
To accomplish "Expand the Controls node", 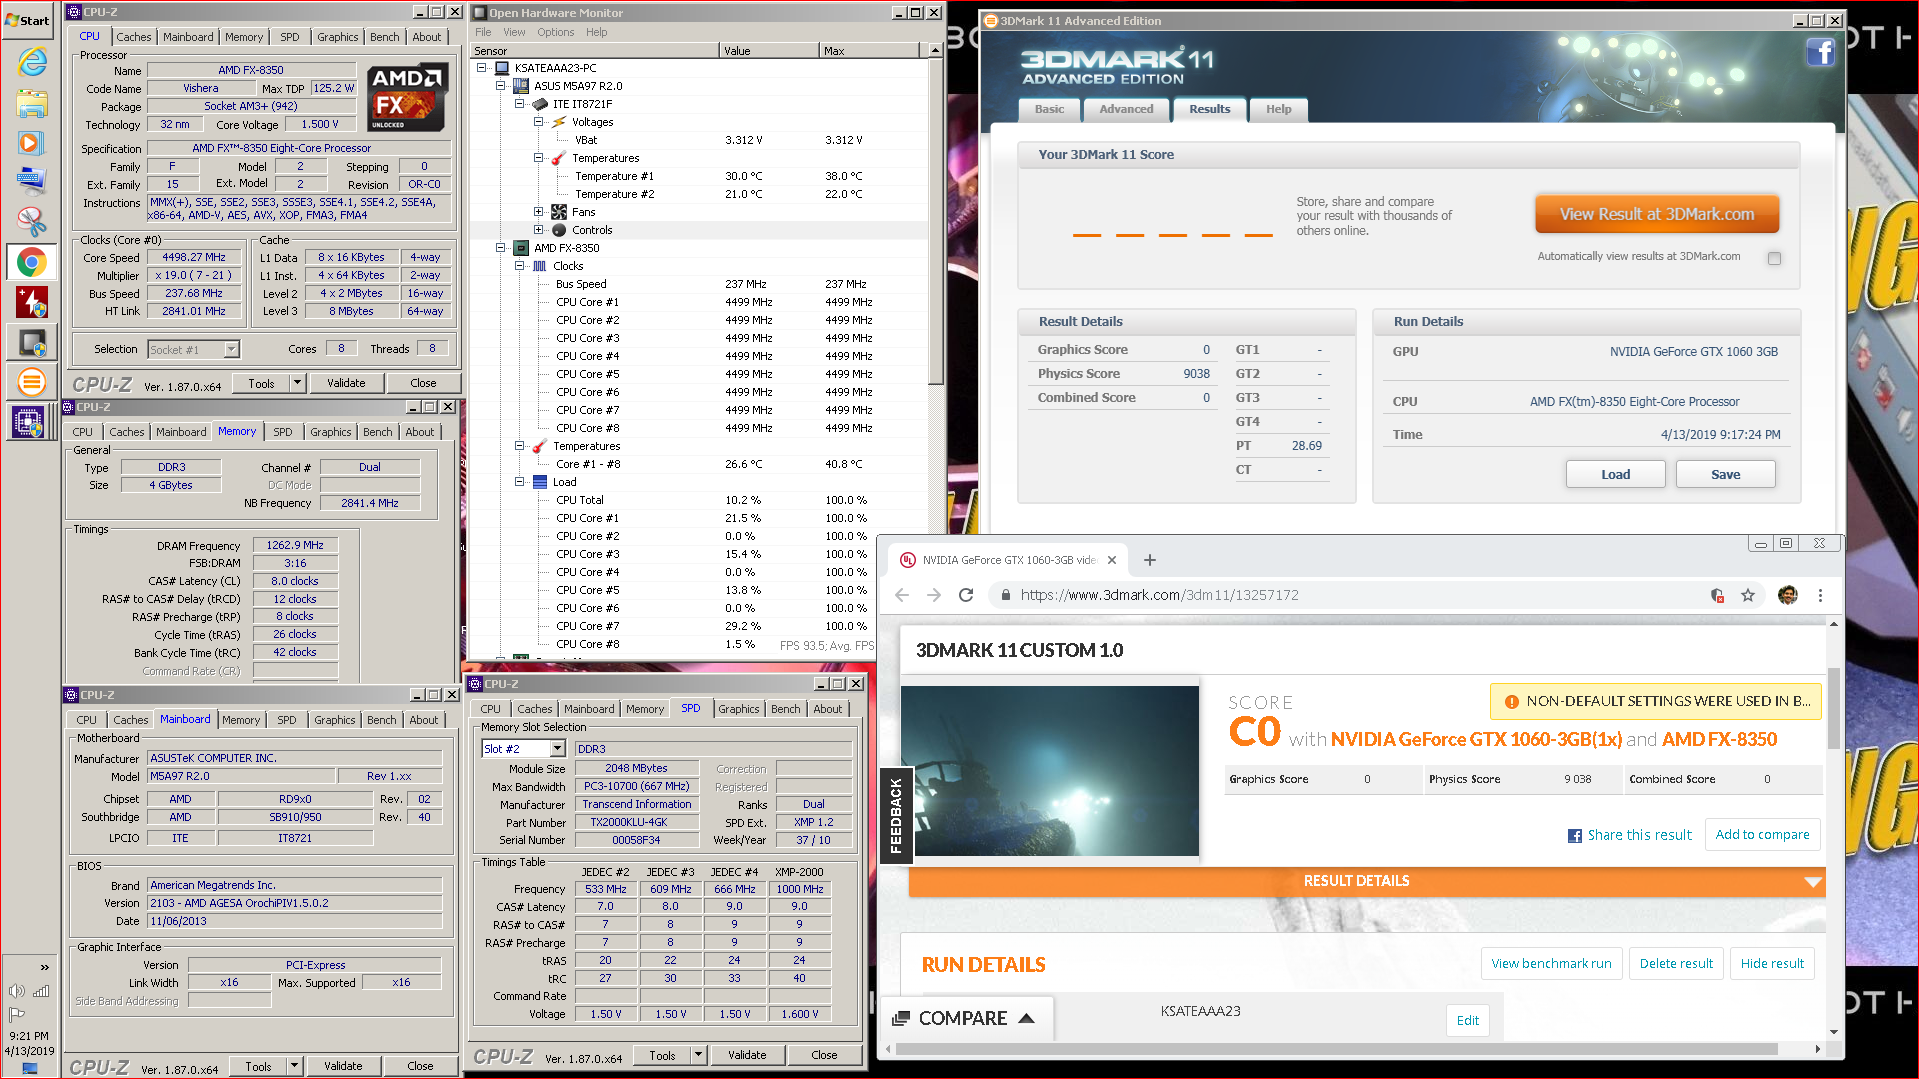I will [x=538, y=230].
